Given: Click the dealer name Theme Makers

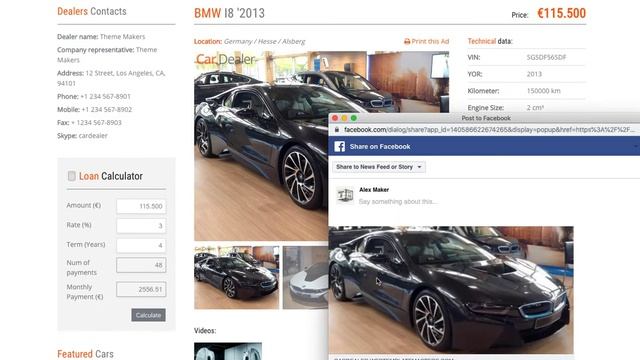Looking at the screenshot, I should tap(122, 37).
